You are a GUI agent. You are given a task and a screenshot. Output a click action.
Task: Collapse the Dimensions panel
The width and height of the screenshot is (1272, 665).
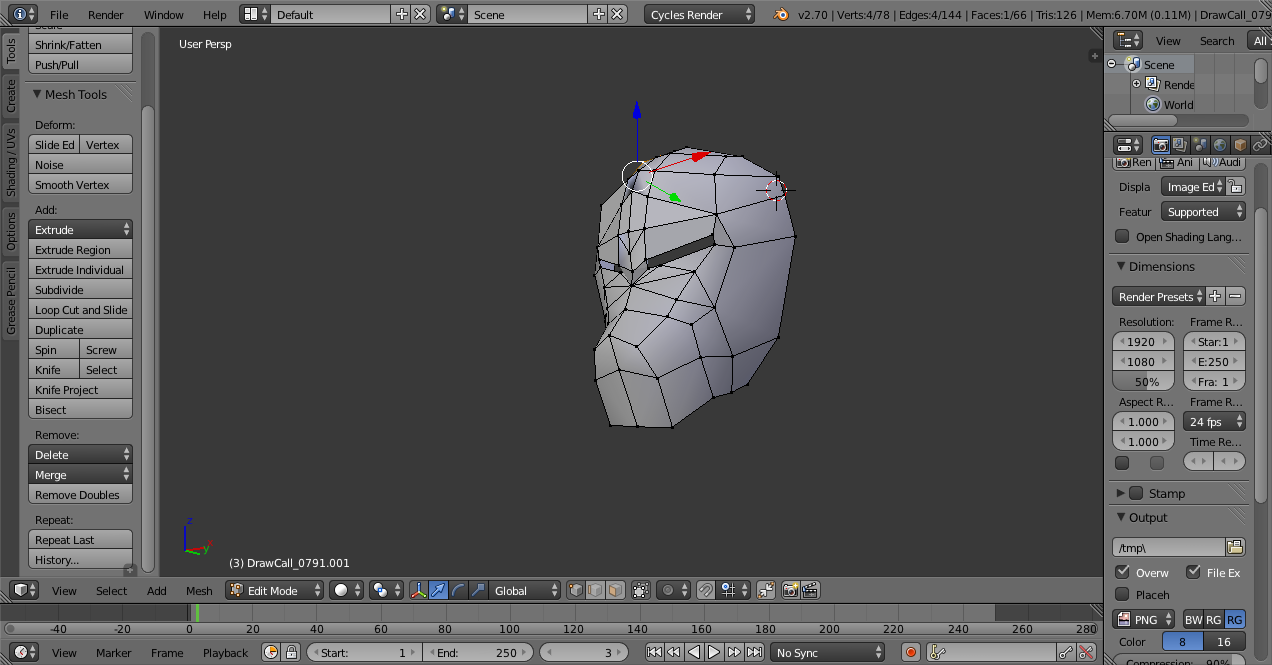point(1120,266)
